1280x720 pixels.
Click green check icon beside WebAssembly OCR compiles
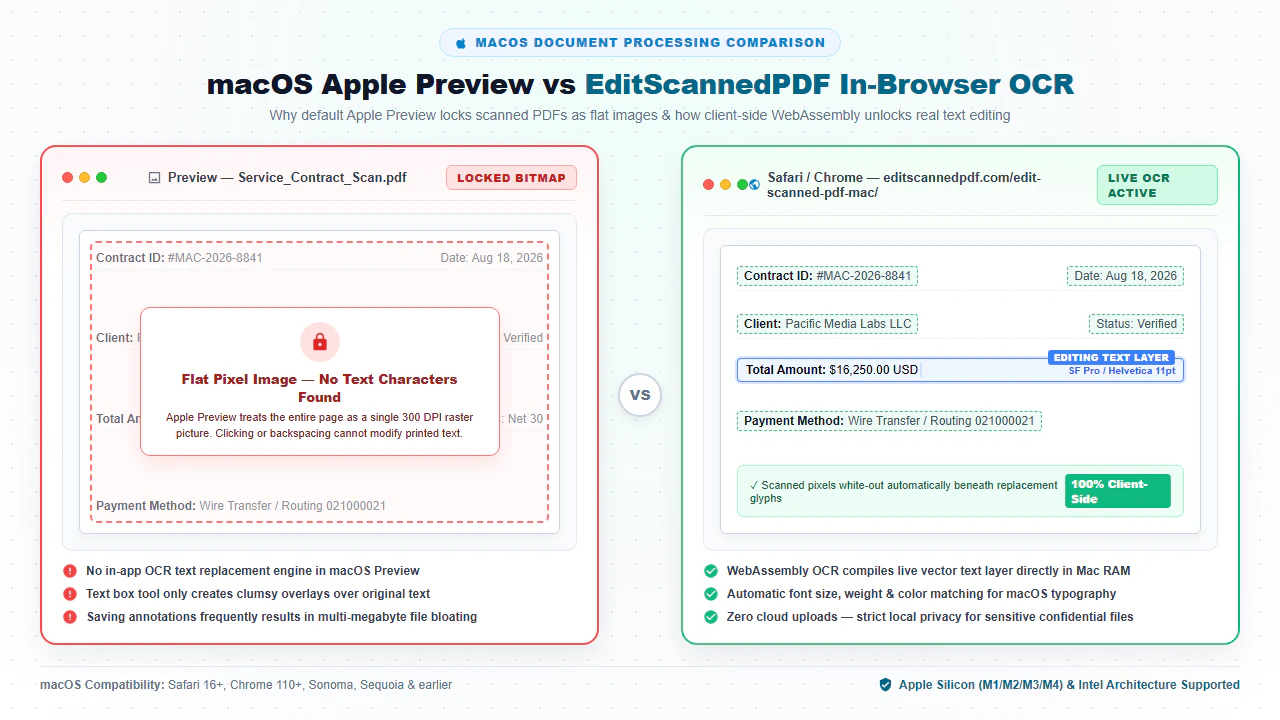[711, 571]
